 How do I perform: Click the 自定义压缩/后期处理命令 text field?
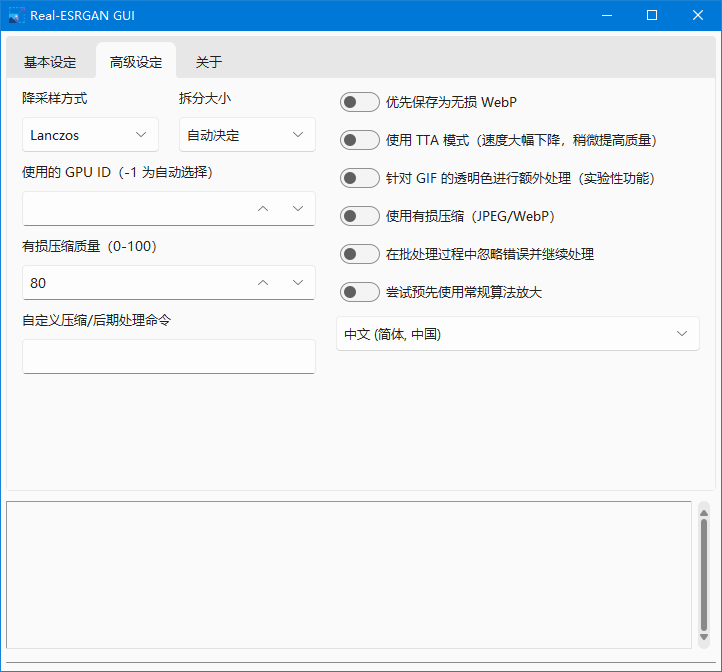[x=169, y=356]
